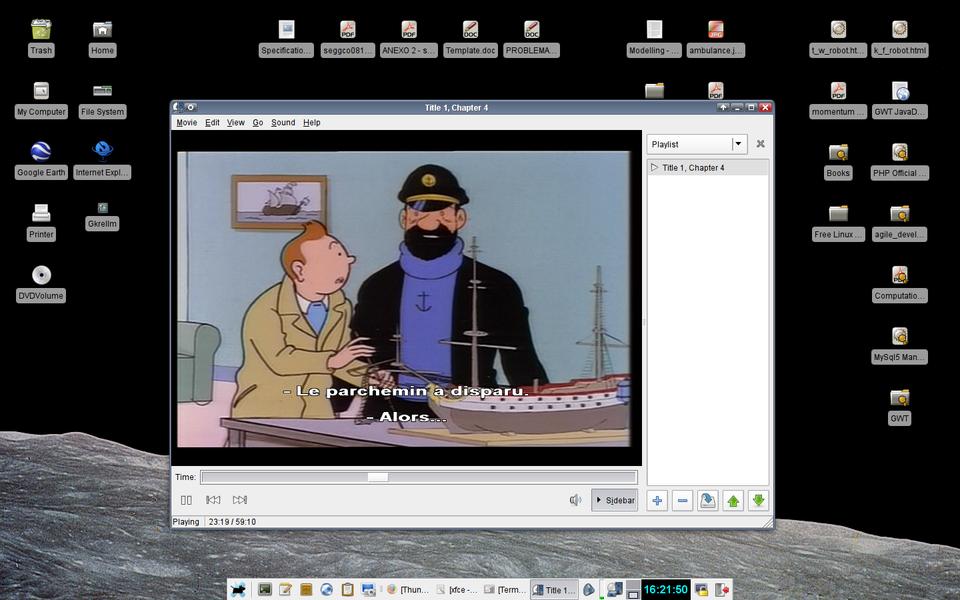Screen dimensions: 960x600
Task: Select the PHP Official... icon
Action: 899,161
